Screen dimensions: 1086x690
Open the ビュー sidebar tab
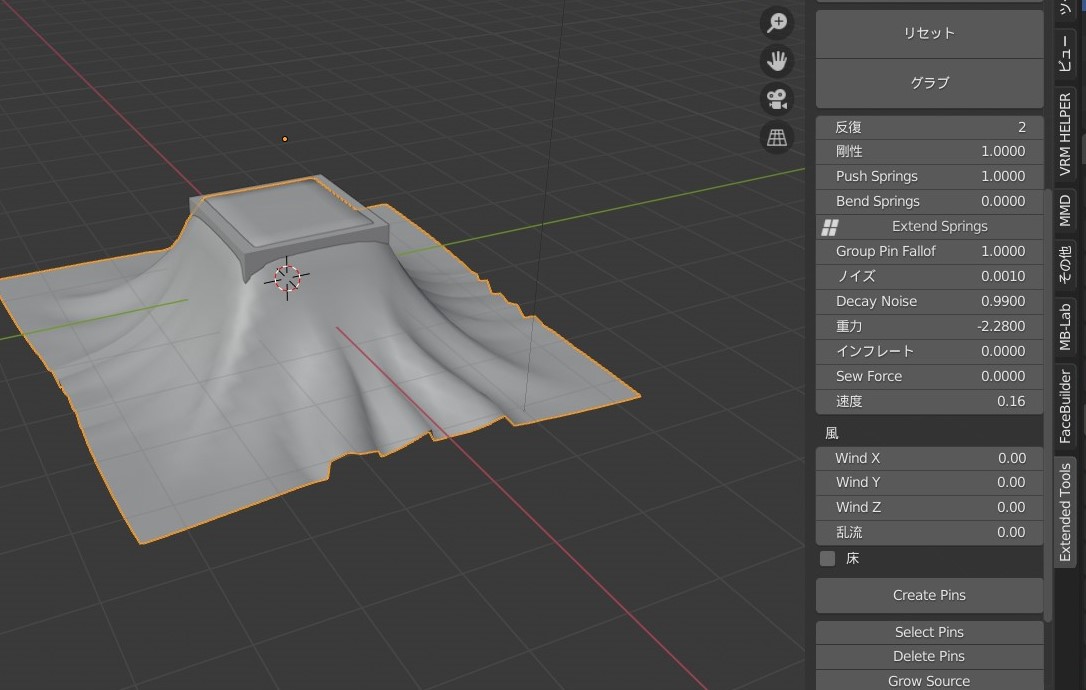point(1065,54)
